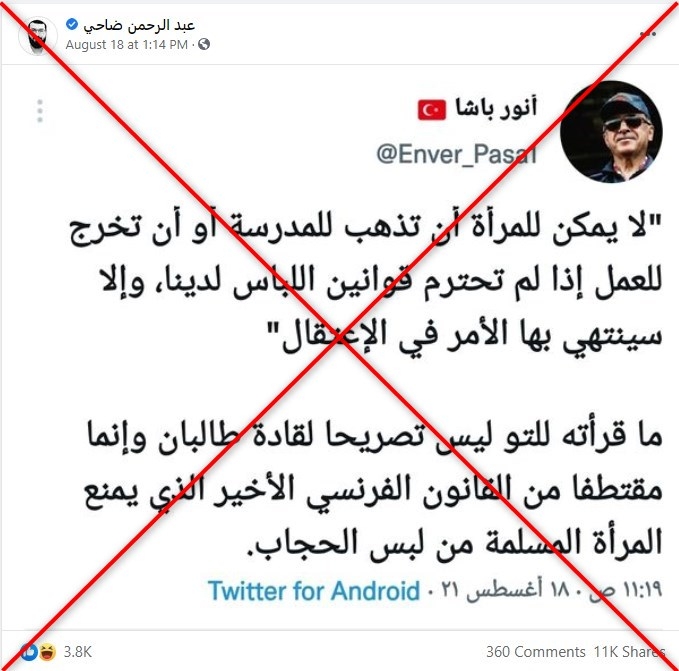Open the tweet's vertical three-dot menu

40,111
